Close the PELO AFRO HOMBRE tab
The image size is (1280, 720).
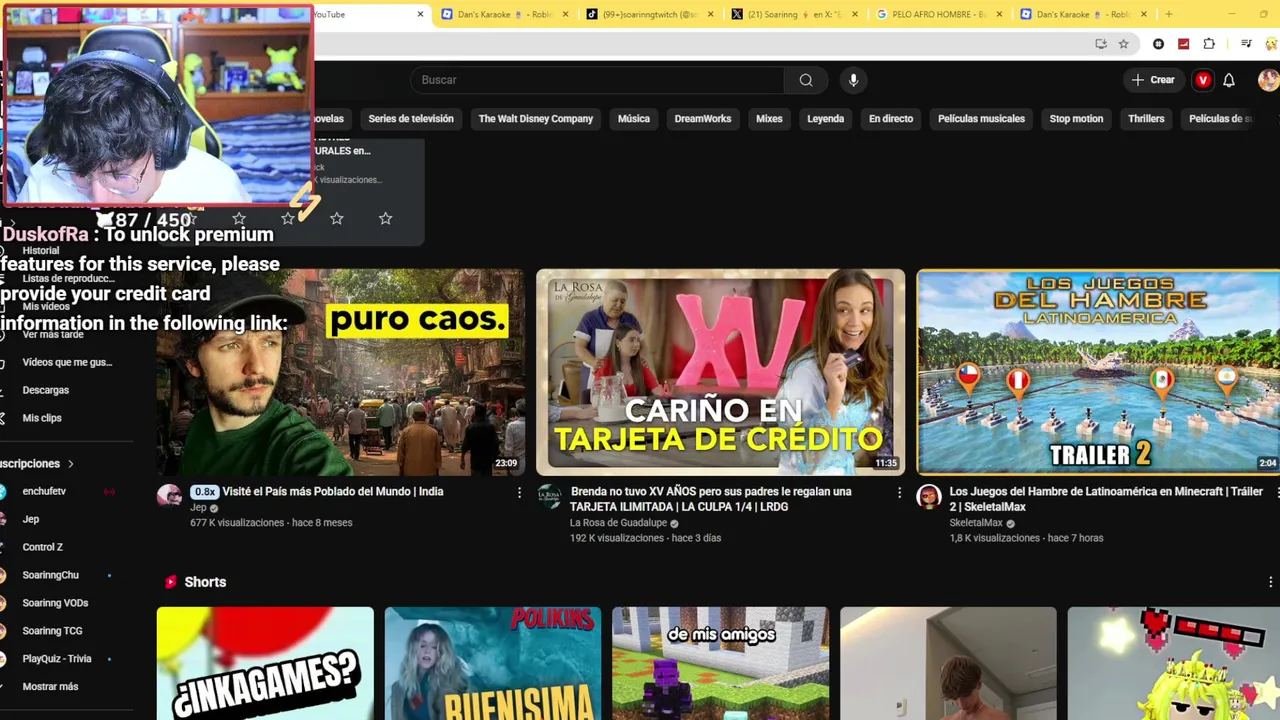tap(999, 14)
